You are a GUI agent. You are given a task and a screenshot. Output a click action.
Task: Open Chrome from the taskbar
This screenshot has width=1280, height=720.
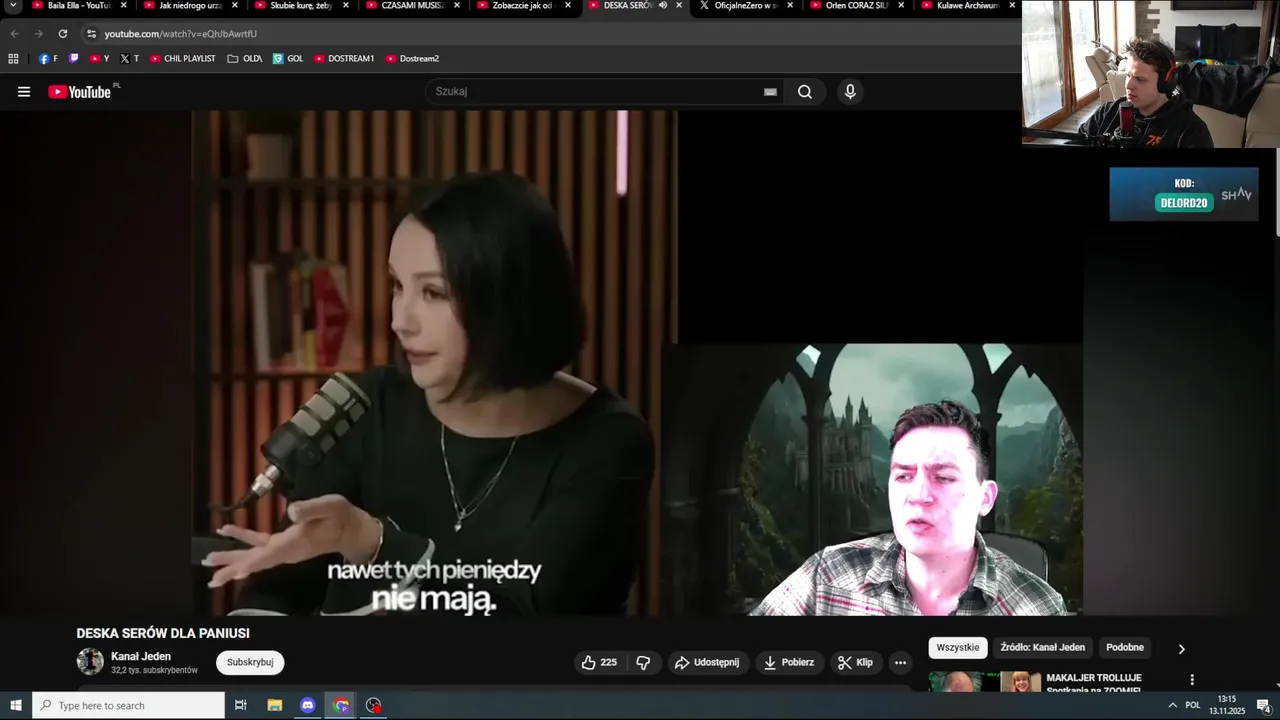[x=342, y=706]
